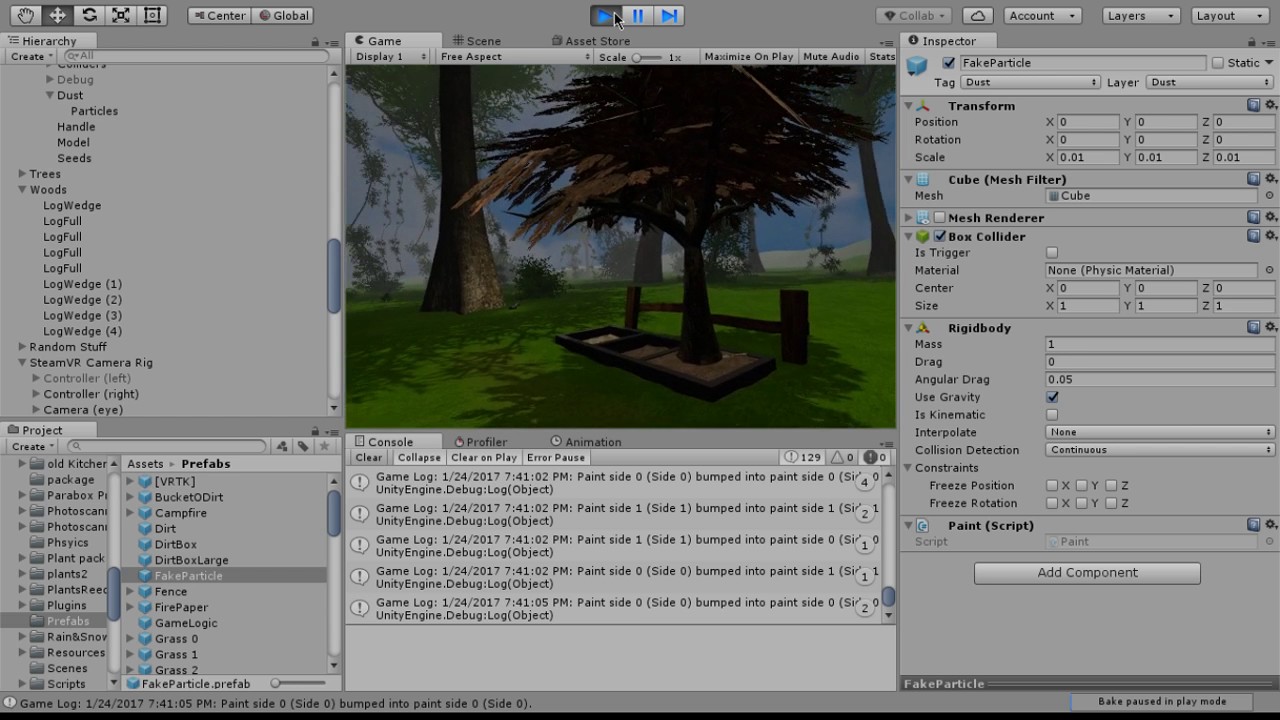The height and width of the screenshot is (720, 1280).
Task: Uncheck Use Gravity
Action: click(1052, 397)
